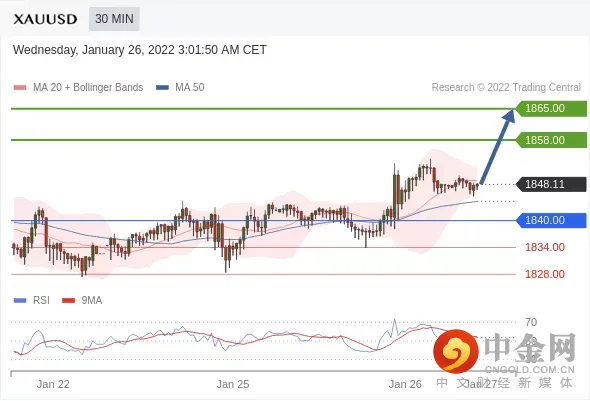
Task: Click the 9MA red legend swatch
Action: pyautogui.click(x=68, y=301)
